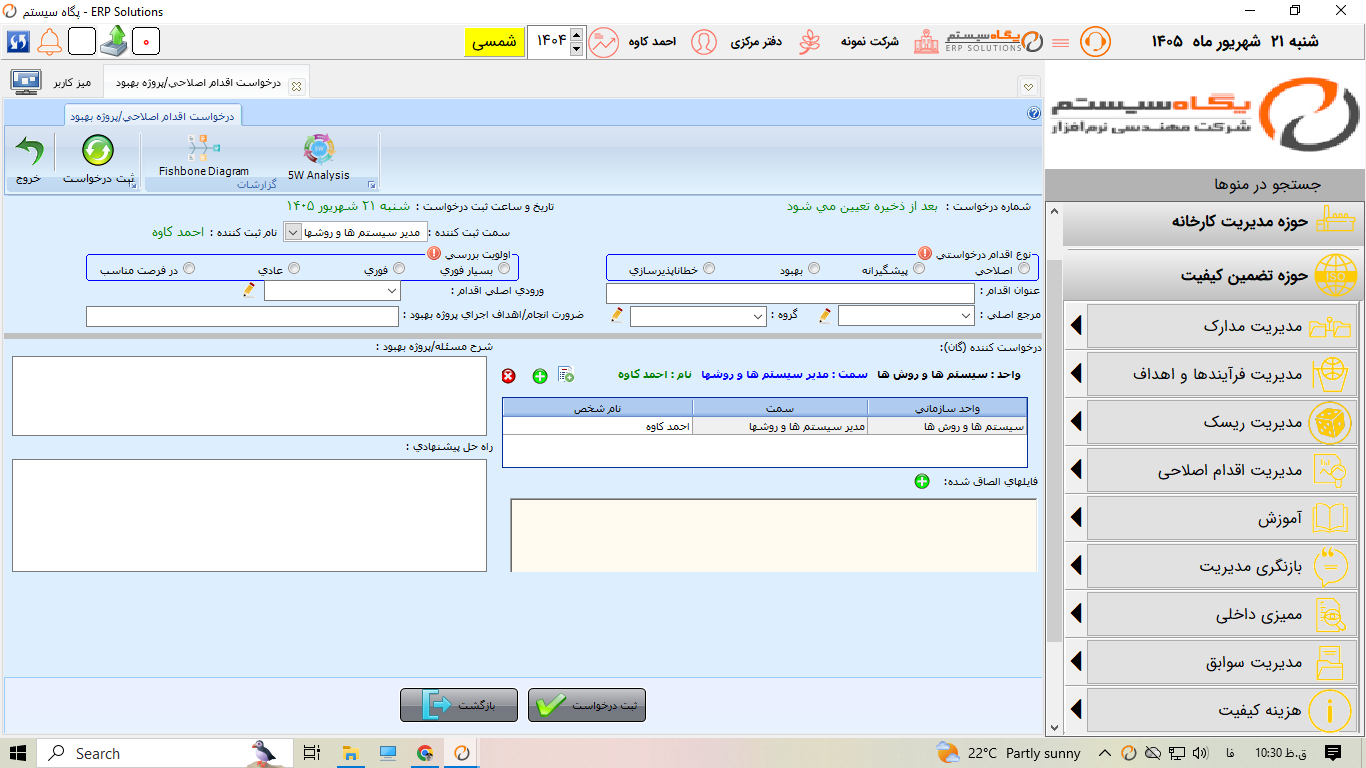Select the خطاناپذیرسازی radio button
Image resolution: width=1366 pixels, height=768 pixels.
pos(709,268)
